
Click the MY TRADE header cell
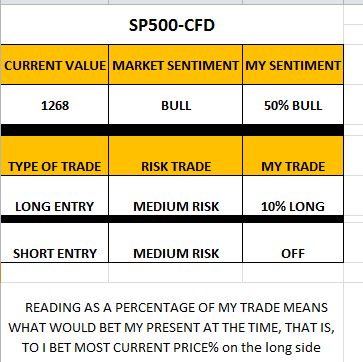click(x=293, y=156)
